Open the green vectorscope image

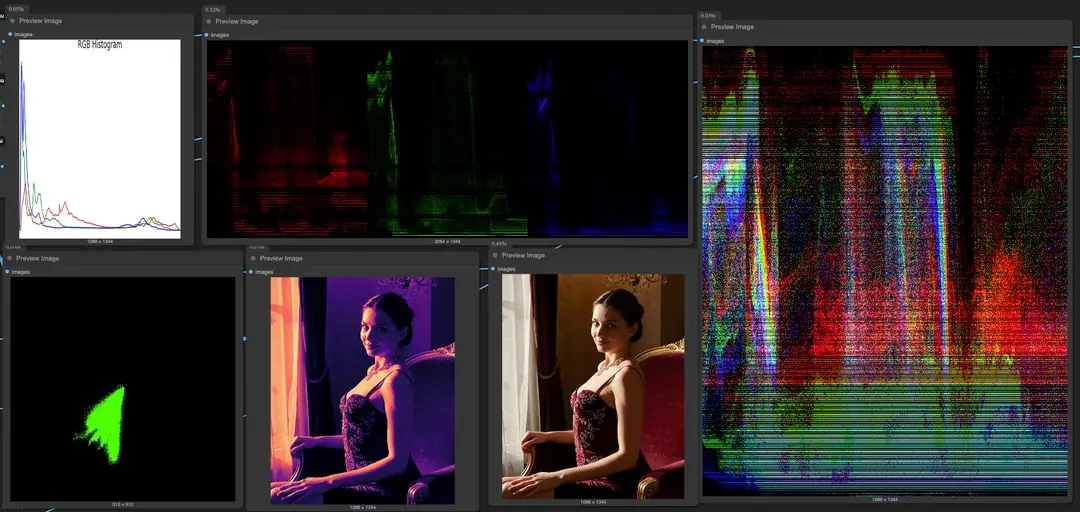[122, 389]
